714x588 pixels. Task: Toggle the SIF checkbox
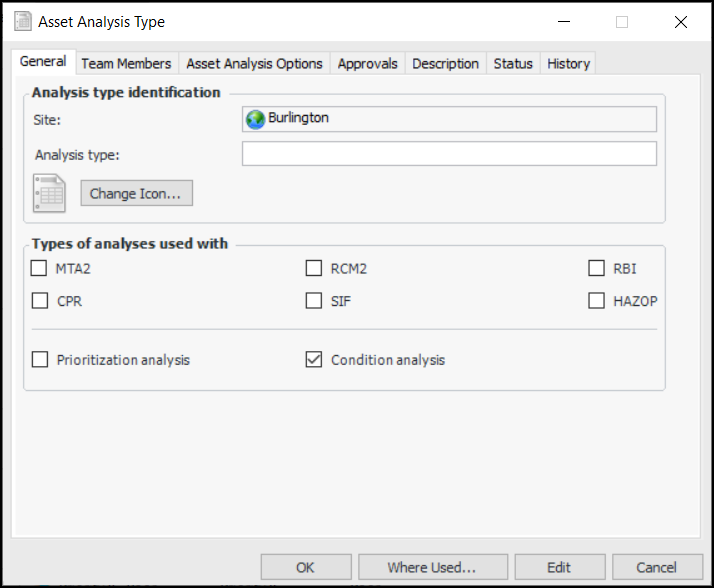pyautogui.click(x=314, y=300)
